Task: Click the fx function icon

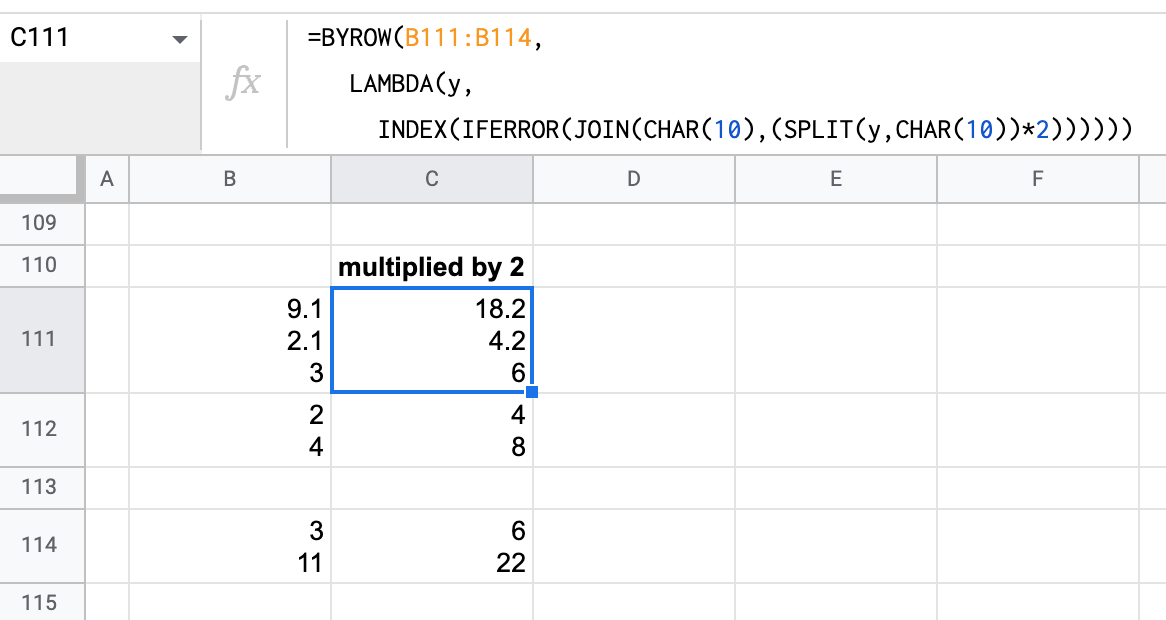Action: [x=243, y=83]
